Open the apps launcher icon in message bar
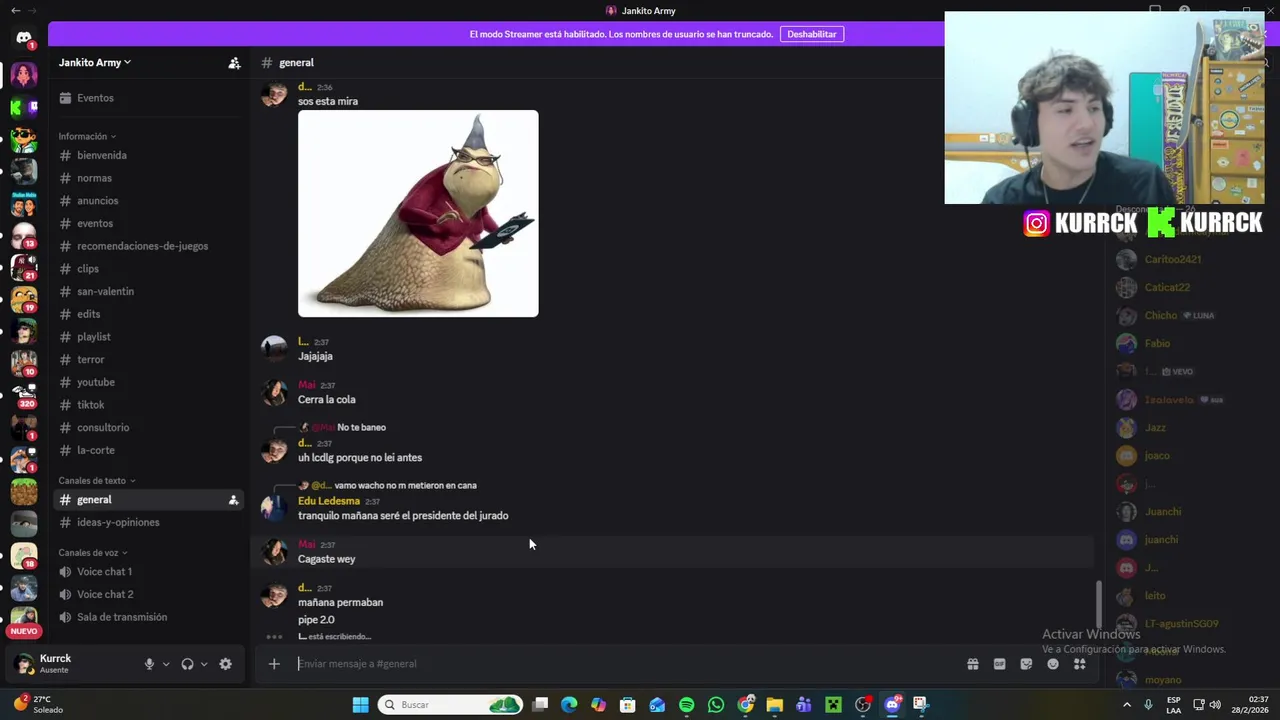Image resolution: width=1280 pixels, height=720 pixels. pos(1079,664)
